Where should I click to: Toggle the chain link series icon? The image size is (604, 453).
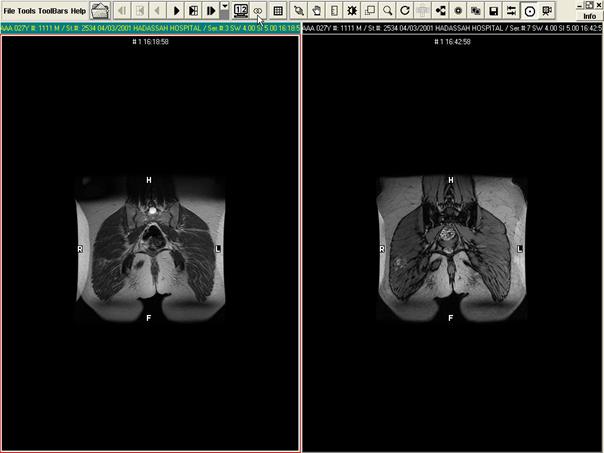257,10
